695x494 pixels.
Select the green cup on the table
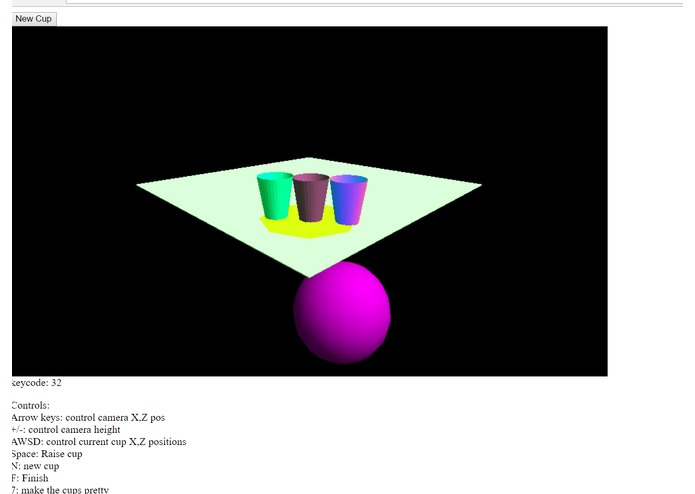tap(274, 196)
